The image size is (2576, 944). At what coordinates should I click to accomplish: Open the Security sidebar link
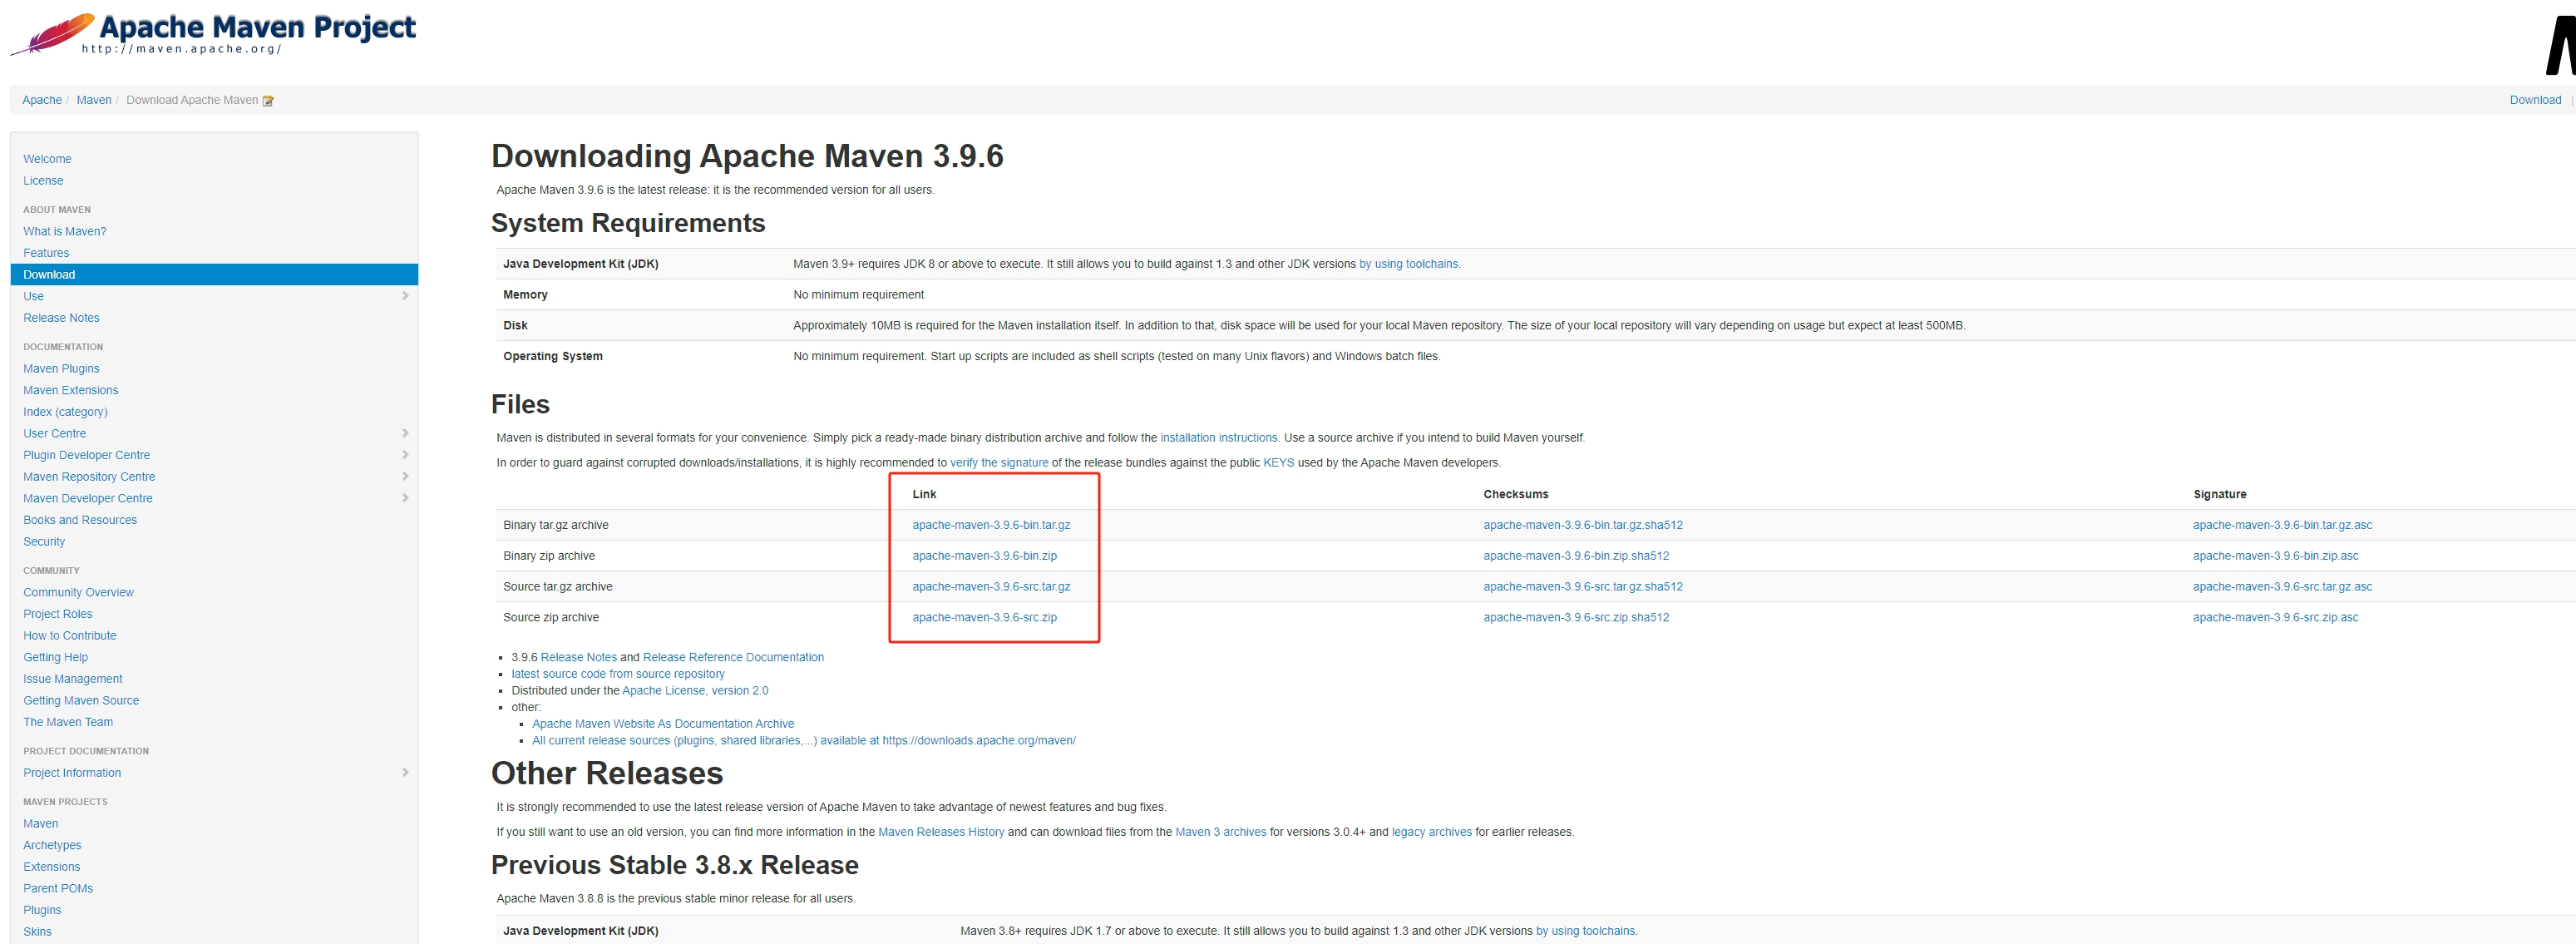[x=44, y=542]
